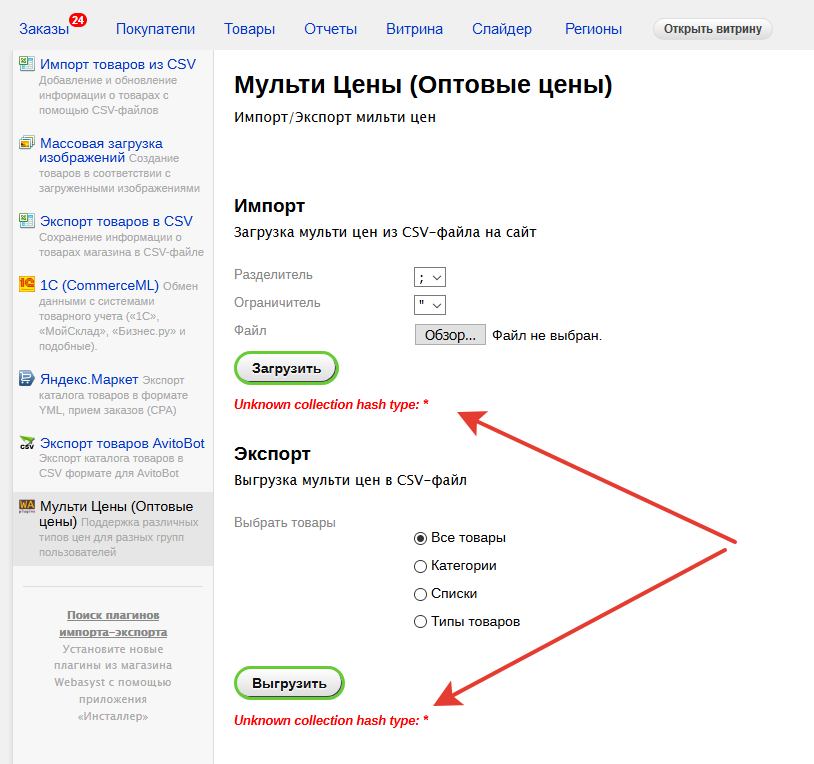Viewport: 814px width, 764px height.
Task: Open the Ограничитель dropdown
Action: 430,304
